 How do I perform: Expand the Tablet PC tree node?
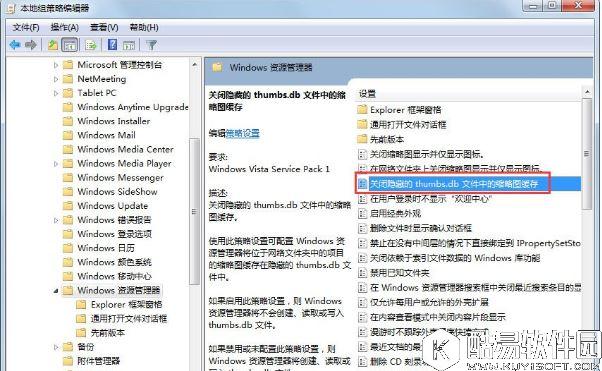pos(56,93)
